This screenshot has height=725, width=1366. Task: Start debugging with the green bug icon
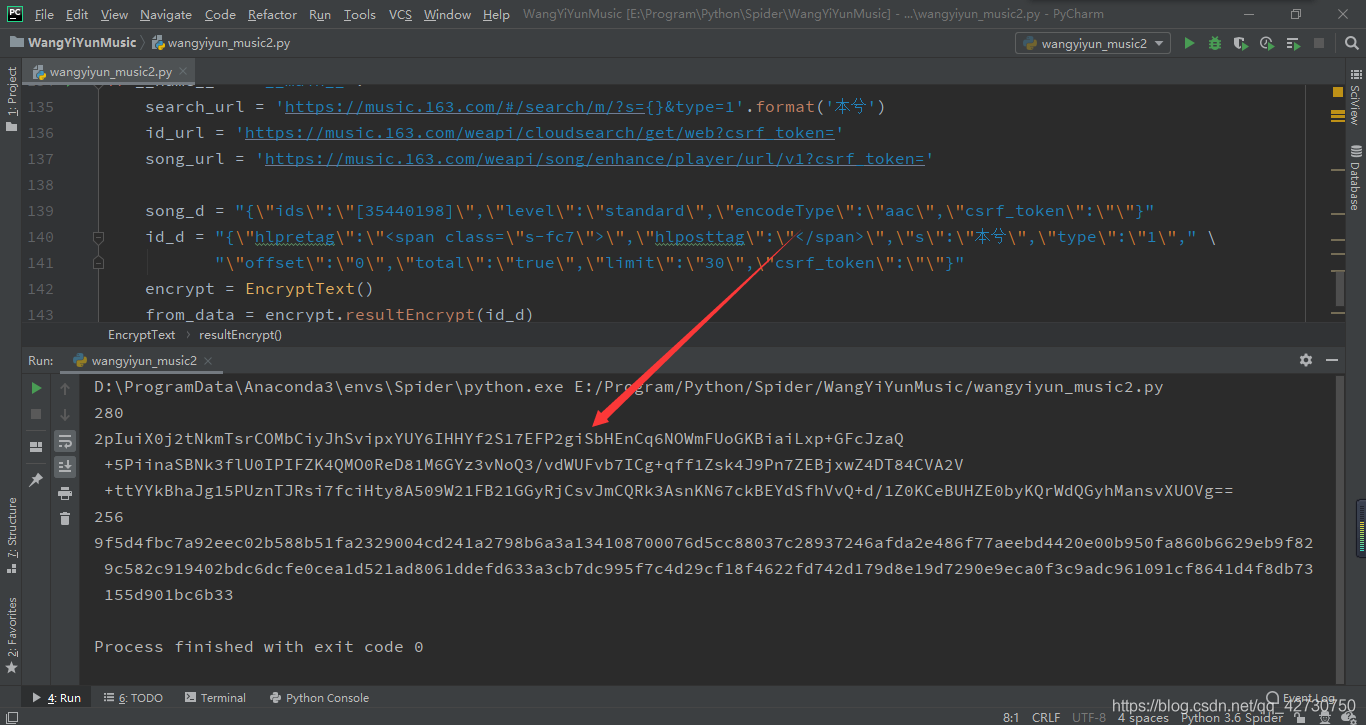(1215, 43)
